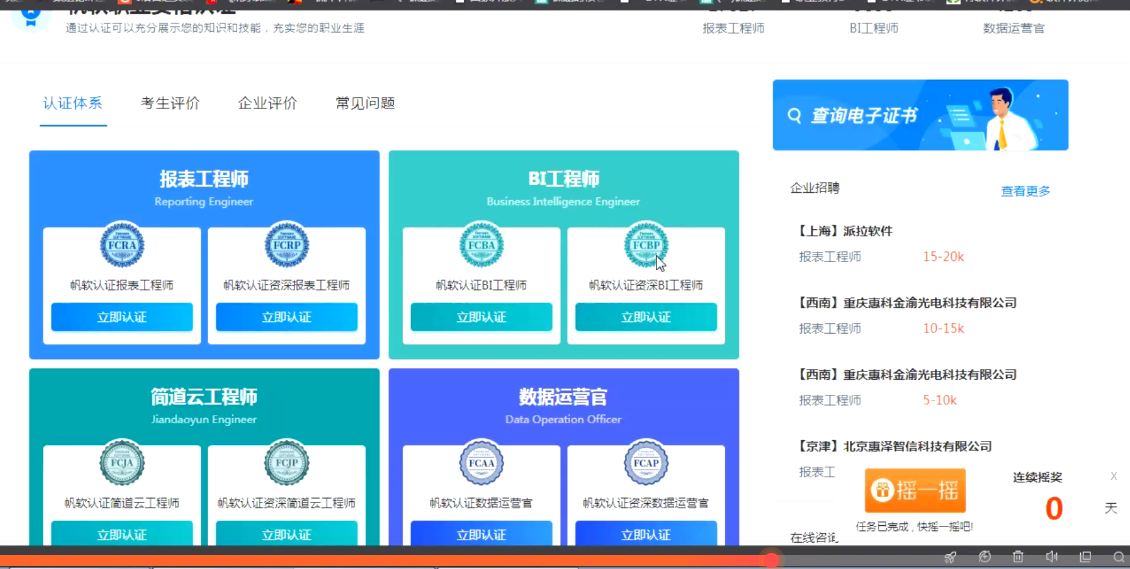Click the red playback progress slider handle
Screen dimensions: 1130x569
pos(771,559)
